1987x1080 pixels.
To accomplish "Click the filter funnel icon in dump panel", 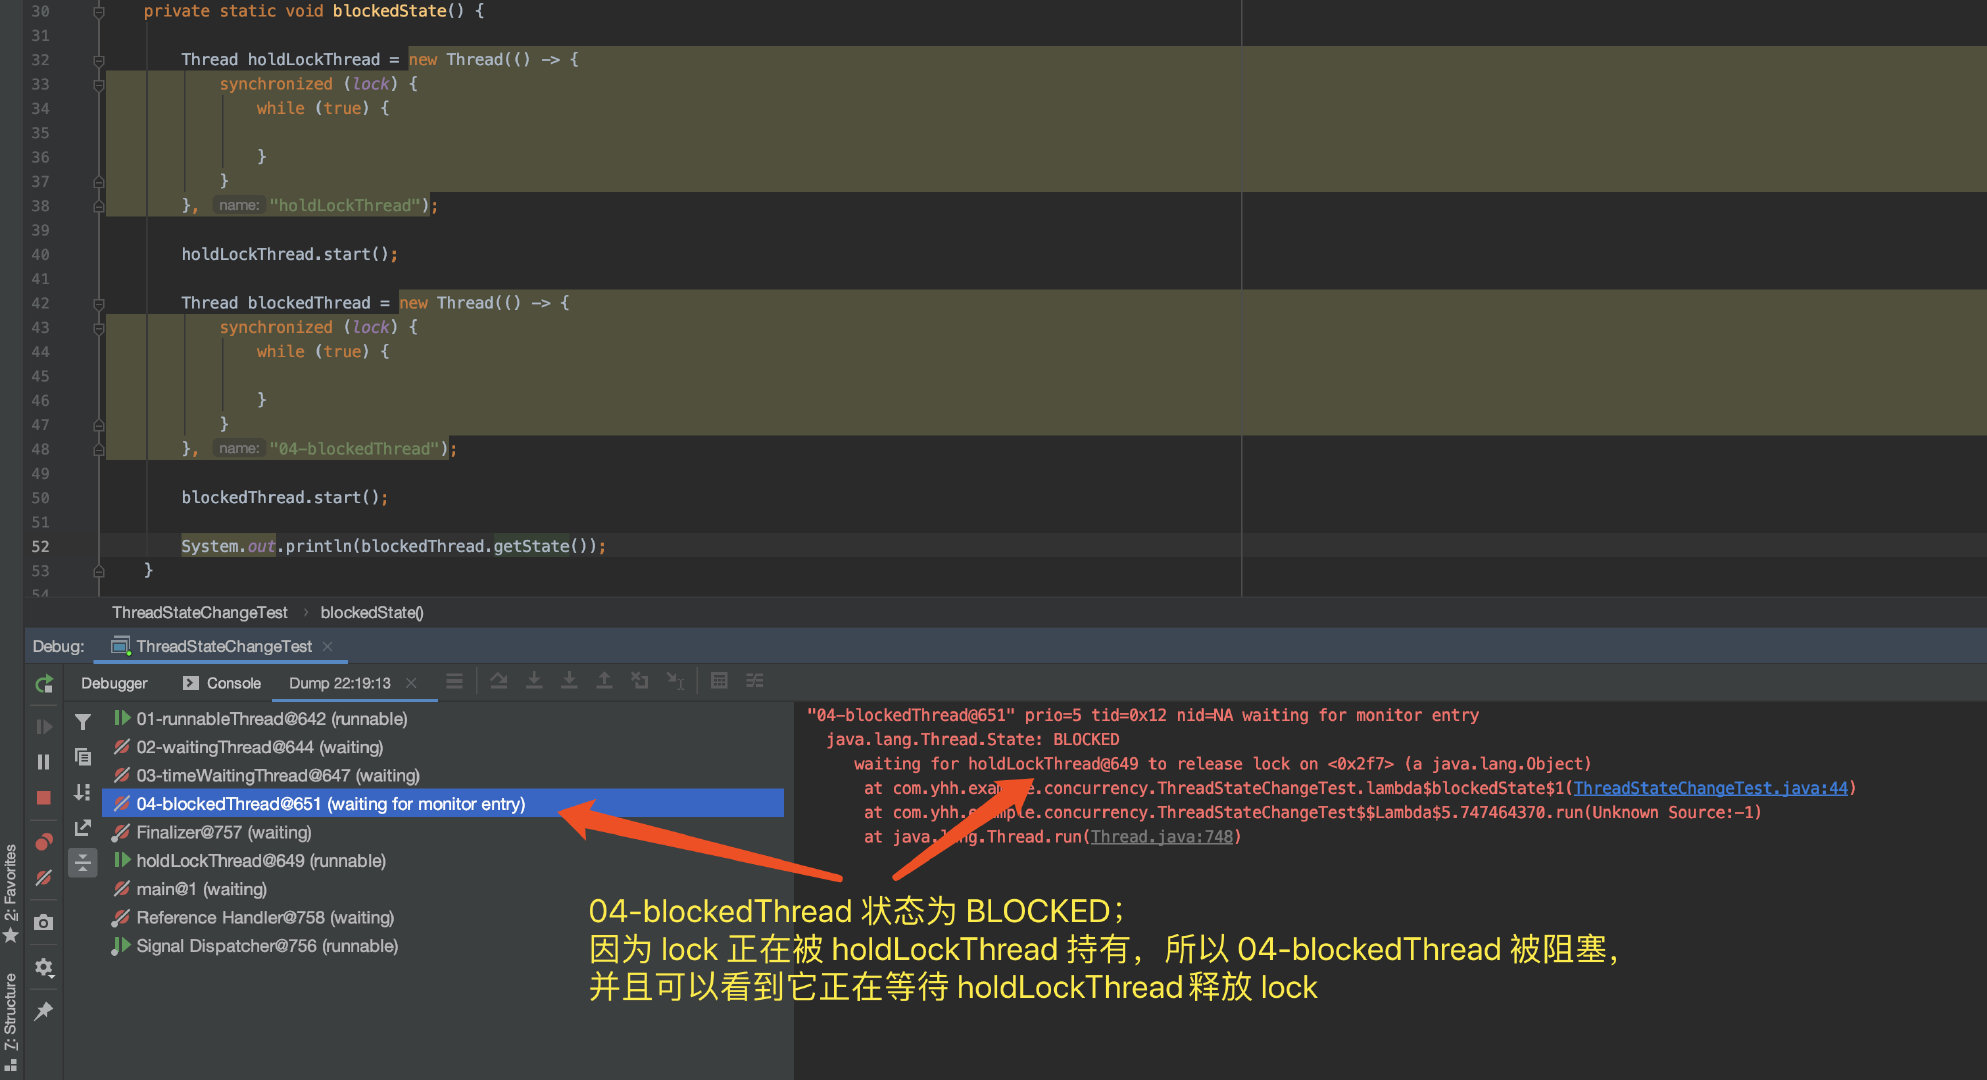I will [x=83, y=721].
